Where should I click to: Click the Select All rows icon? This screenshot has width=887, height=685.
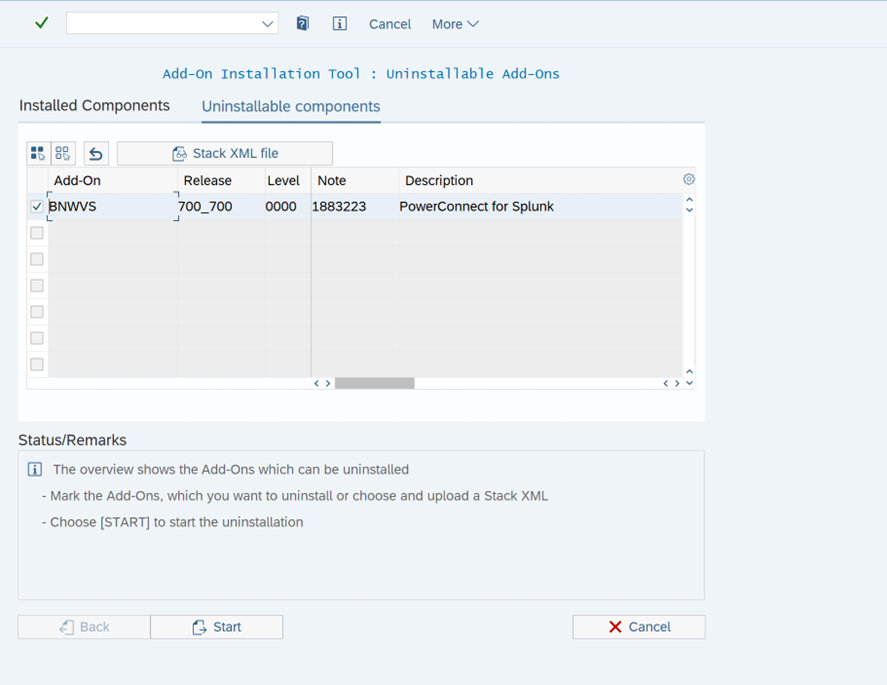click(x=37, y=153)
